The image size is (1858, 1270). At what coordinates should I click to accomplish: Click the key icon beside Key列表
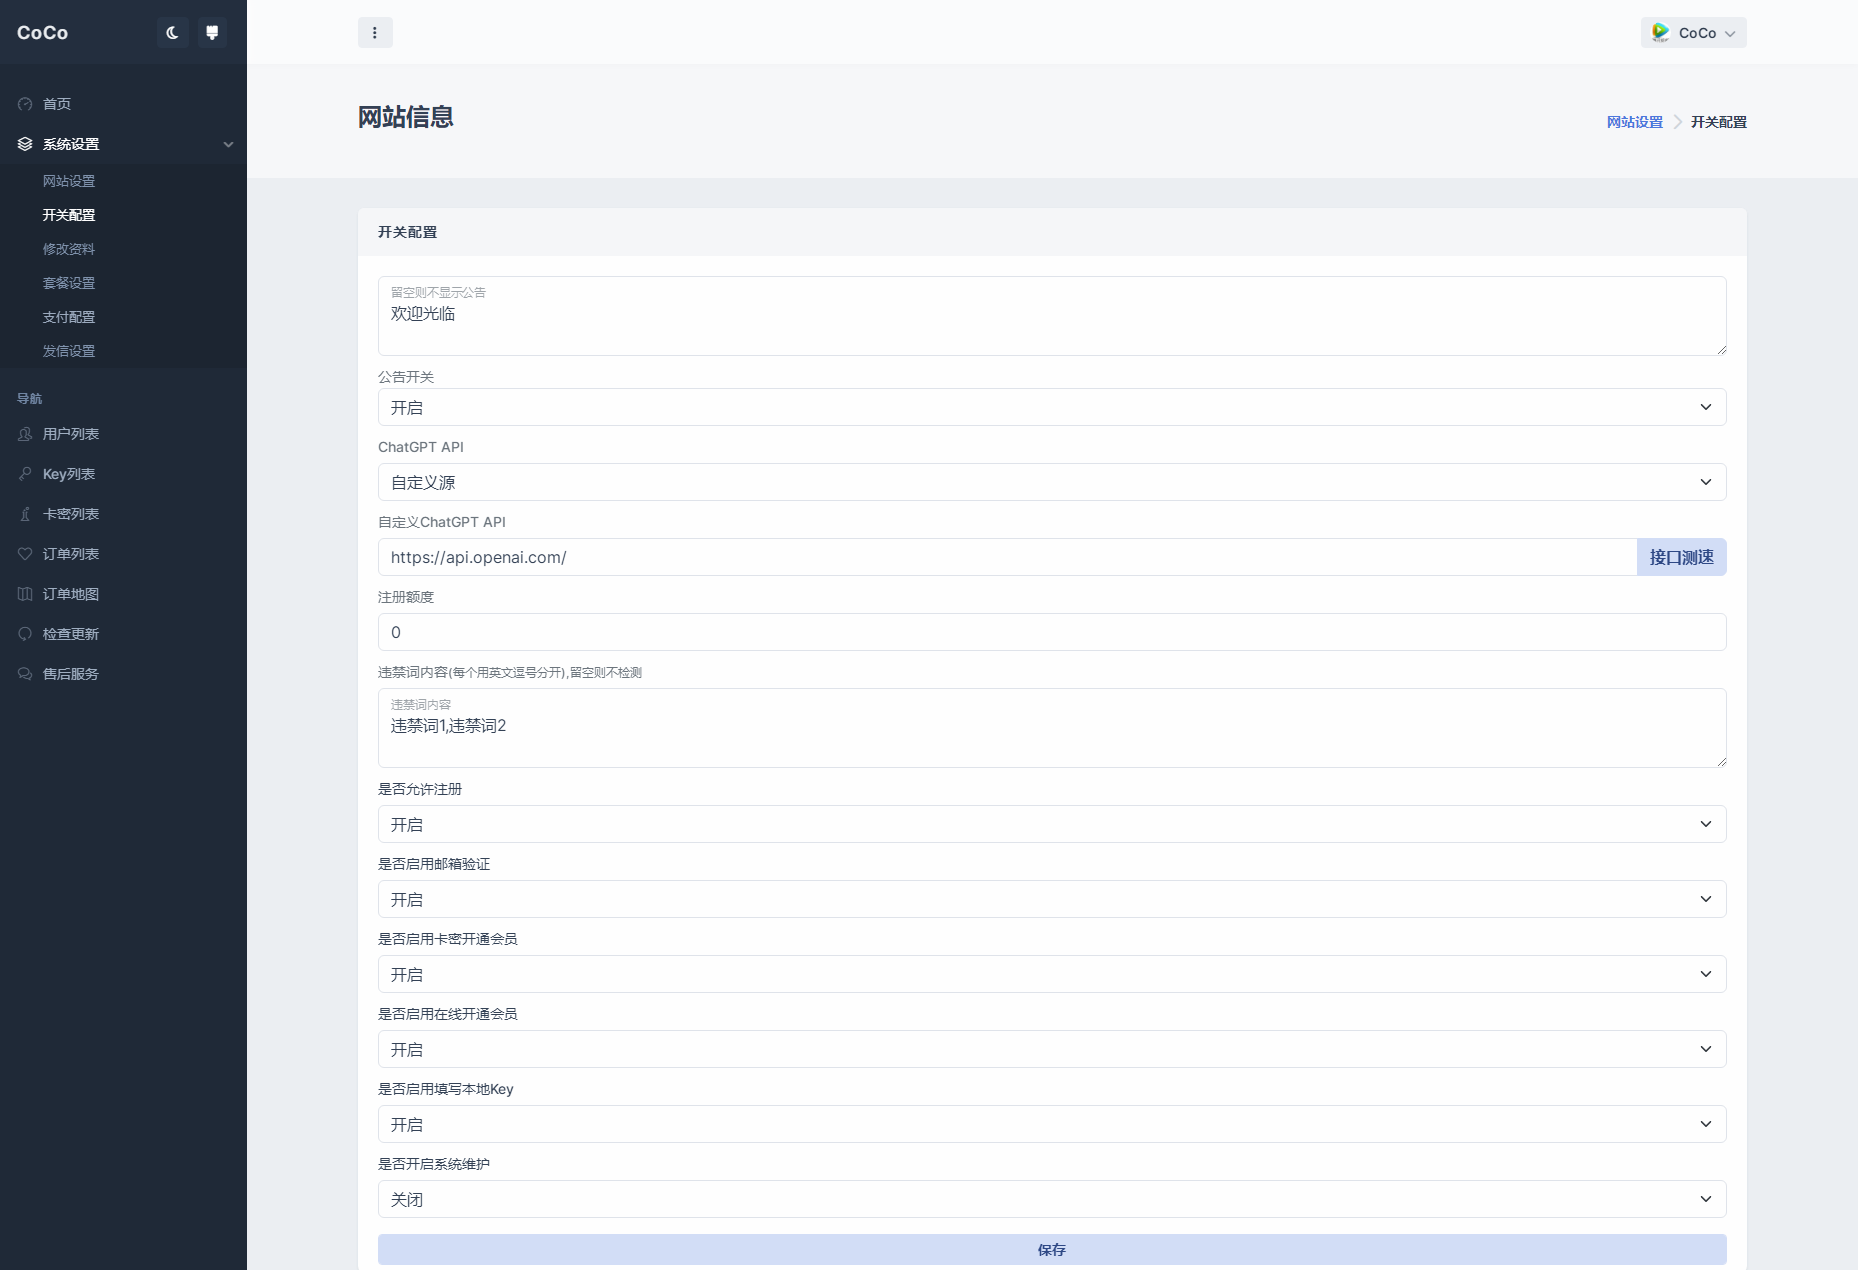click(24, 473)
